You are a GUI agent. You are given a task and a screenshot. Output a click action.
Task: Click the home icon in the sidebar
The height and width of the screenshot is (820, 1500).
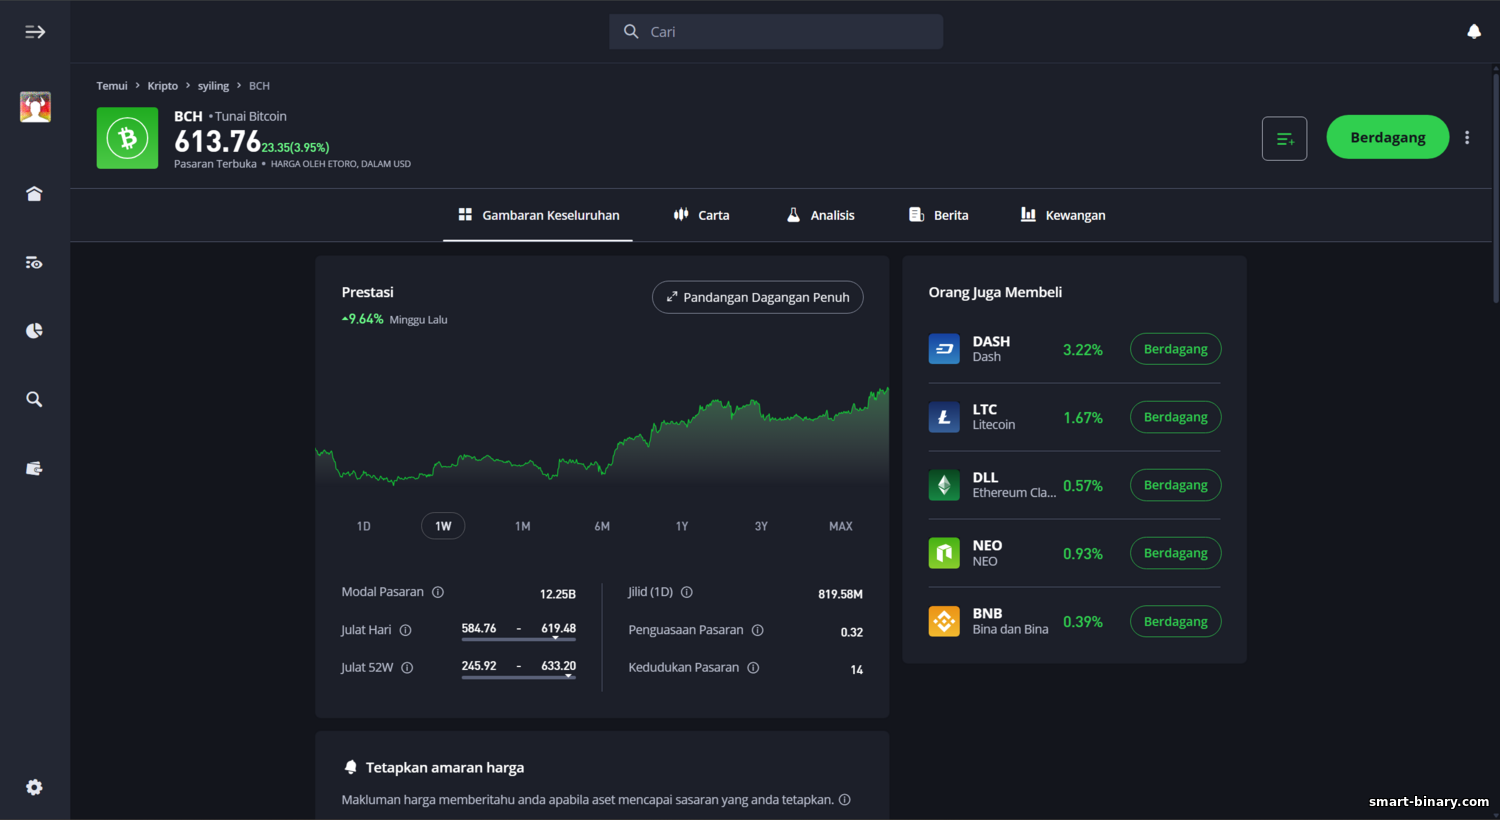tap(34, 194)
